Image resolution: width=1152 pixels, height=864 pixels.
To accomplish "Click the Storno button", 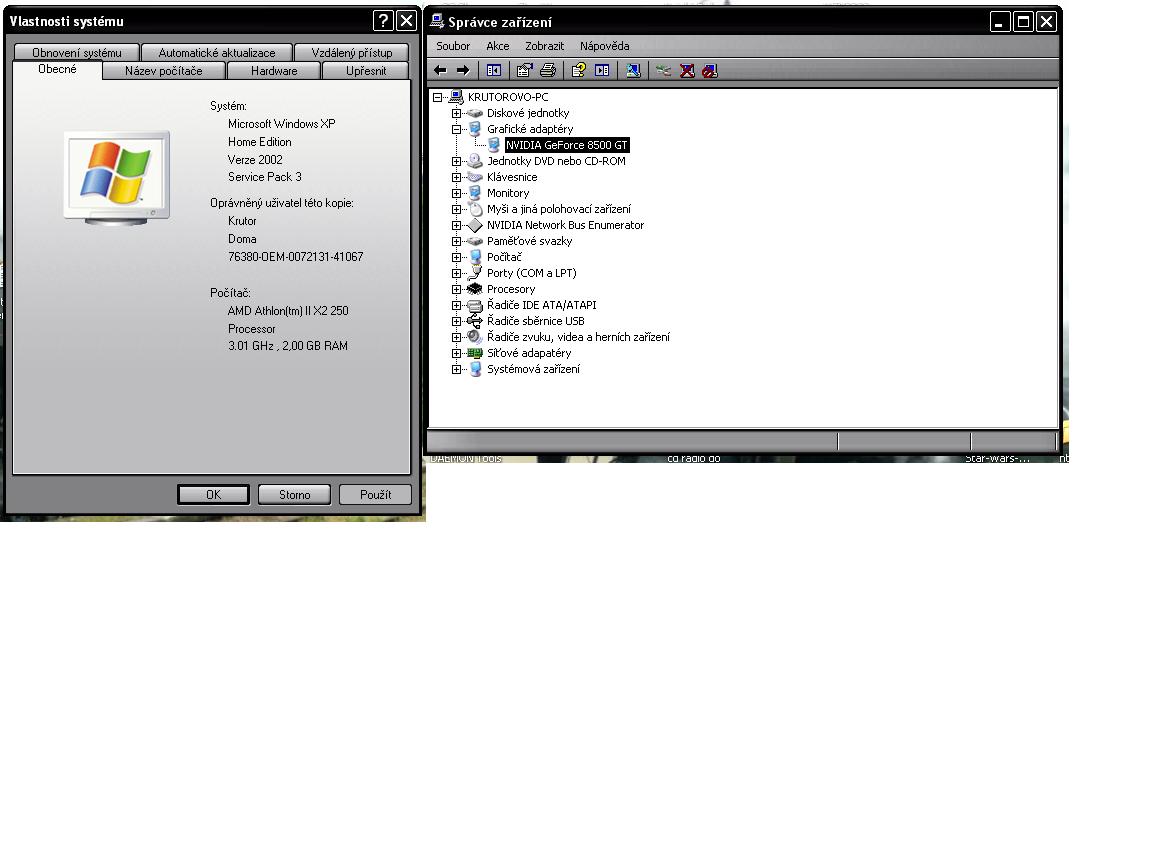I will [295, 494].
